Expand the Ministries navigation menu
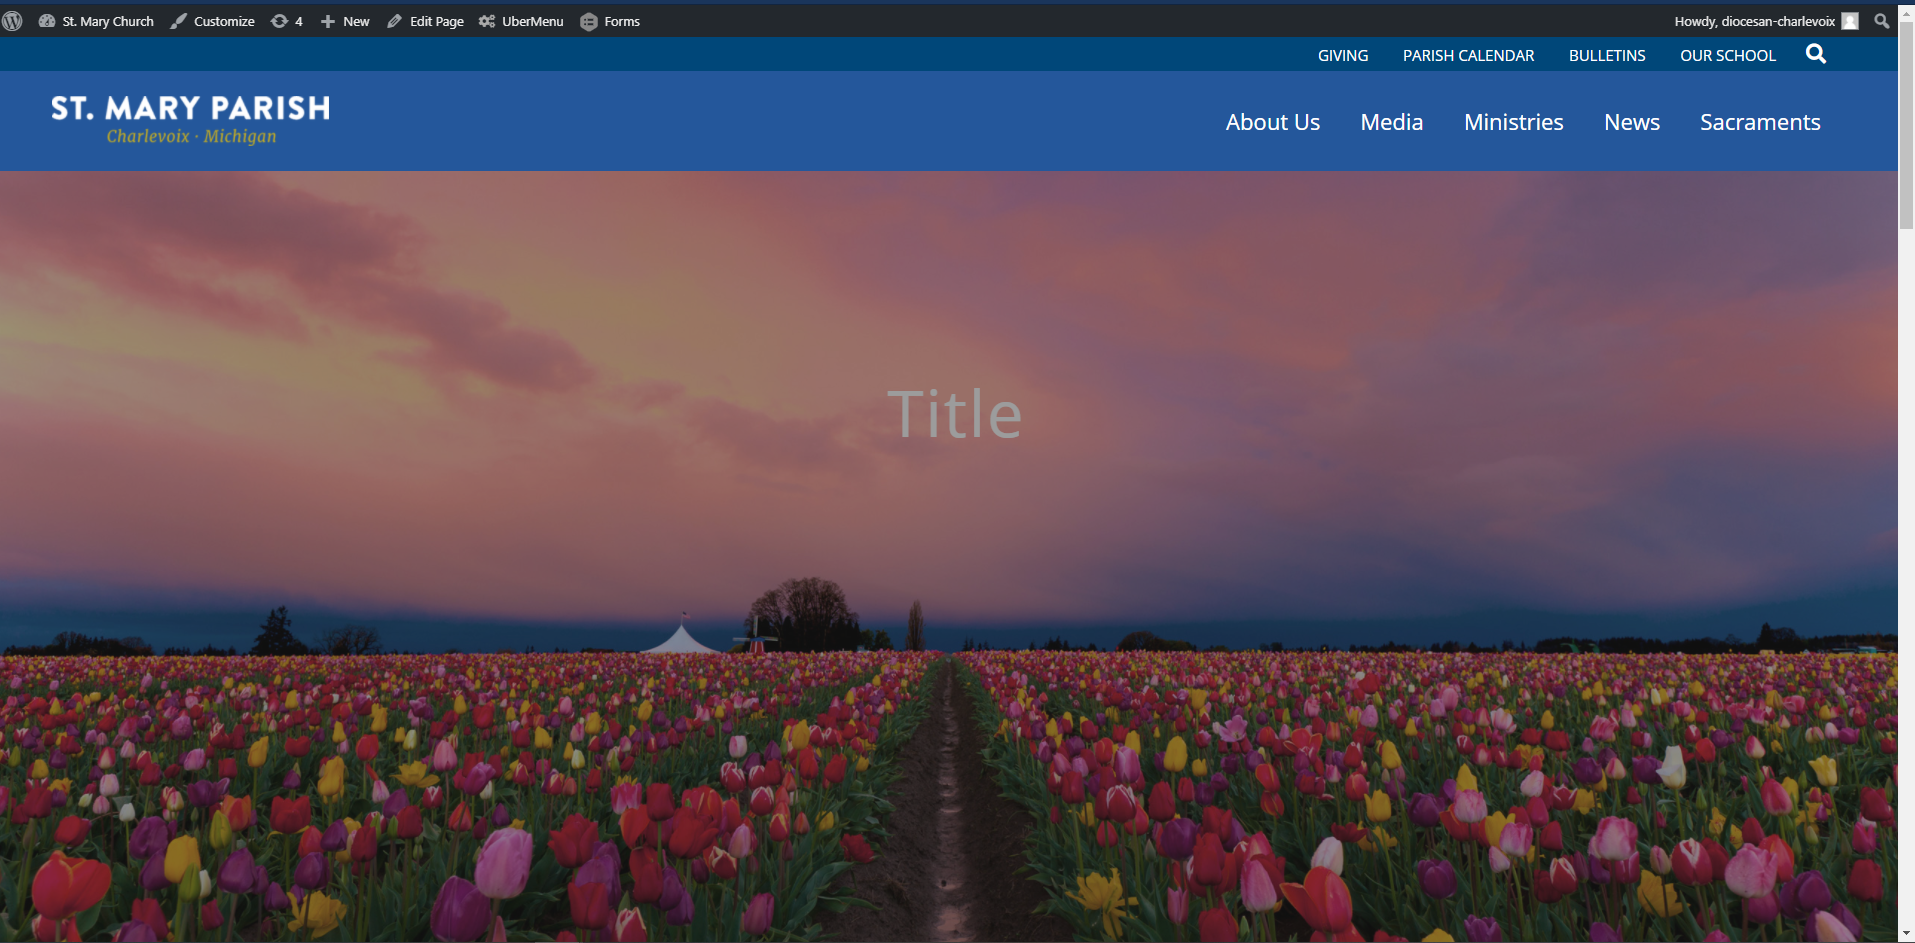This screenshot has height=943, width=1915. pos(1513,122)
